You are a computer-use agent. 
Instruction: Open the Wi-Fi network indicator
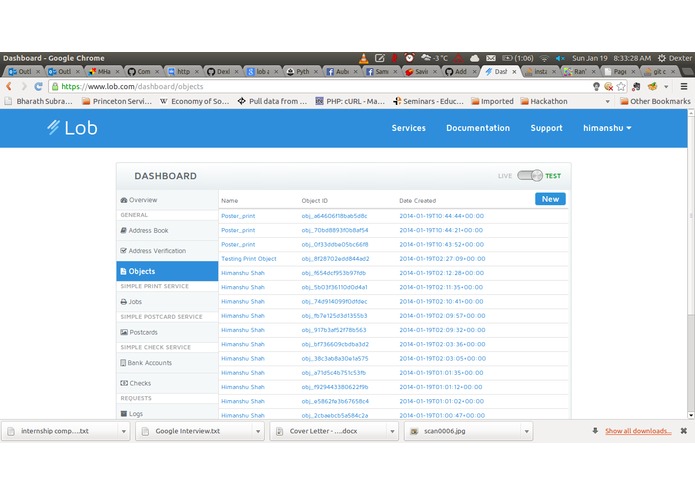pos(544,58)
